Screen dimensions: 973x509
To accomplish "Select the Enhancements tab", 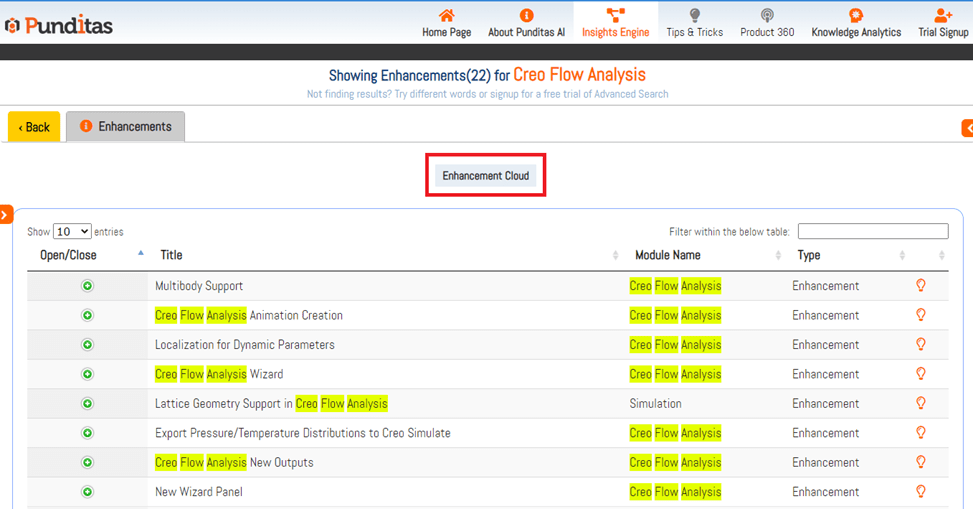I will pos(126,127).
